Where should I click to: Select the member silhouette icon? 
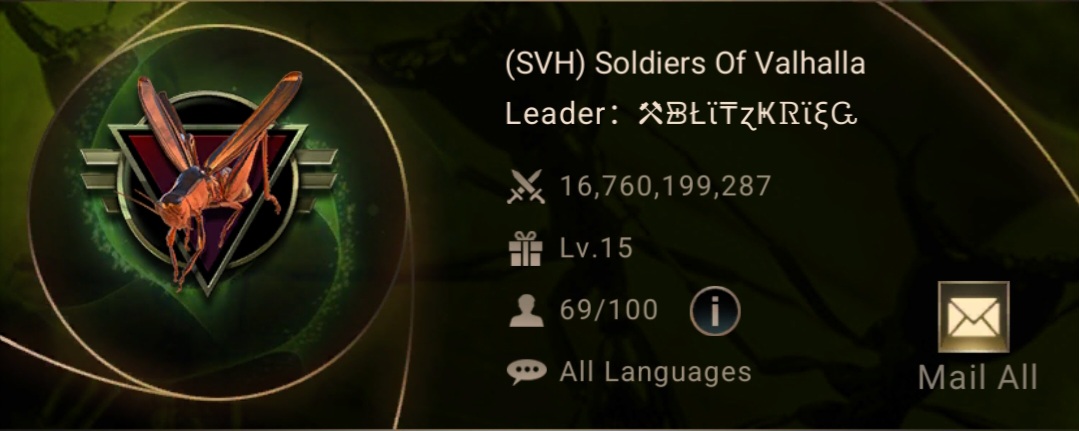526,311
